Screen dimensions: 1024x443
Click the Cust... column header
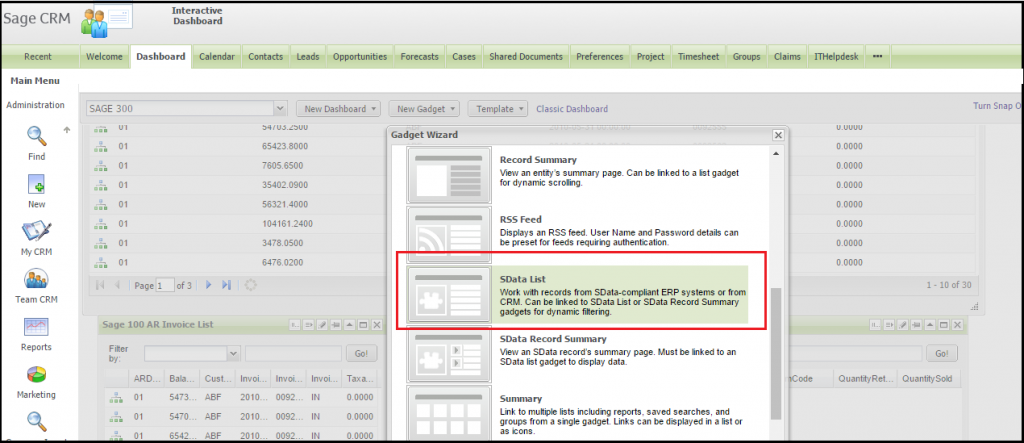pyautogui.click(x=217, y=378)
